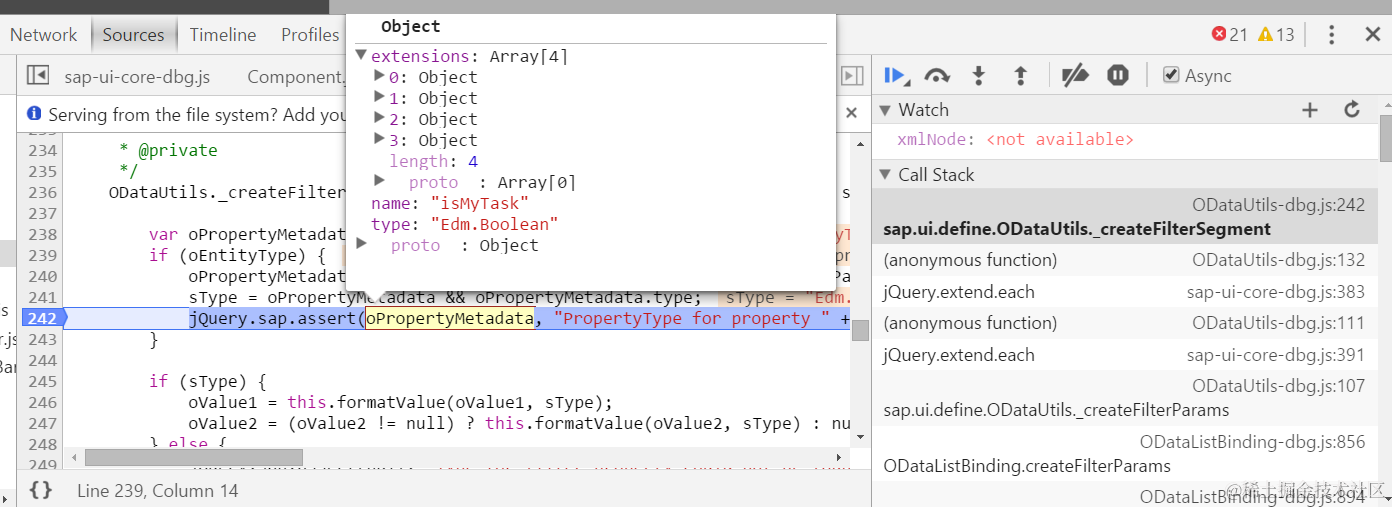Viewport: 1392px width, 507px height.
Task: Click the type: "Edm.Boolean" property
Action: coord(464,224)
